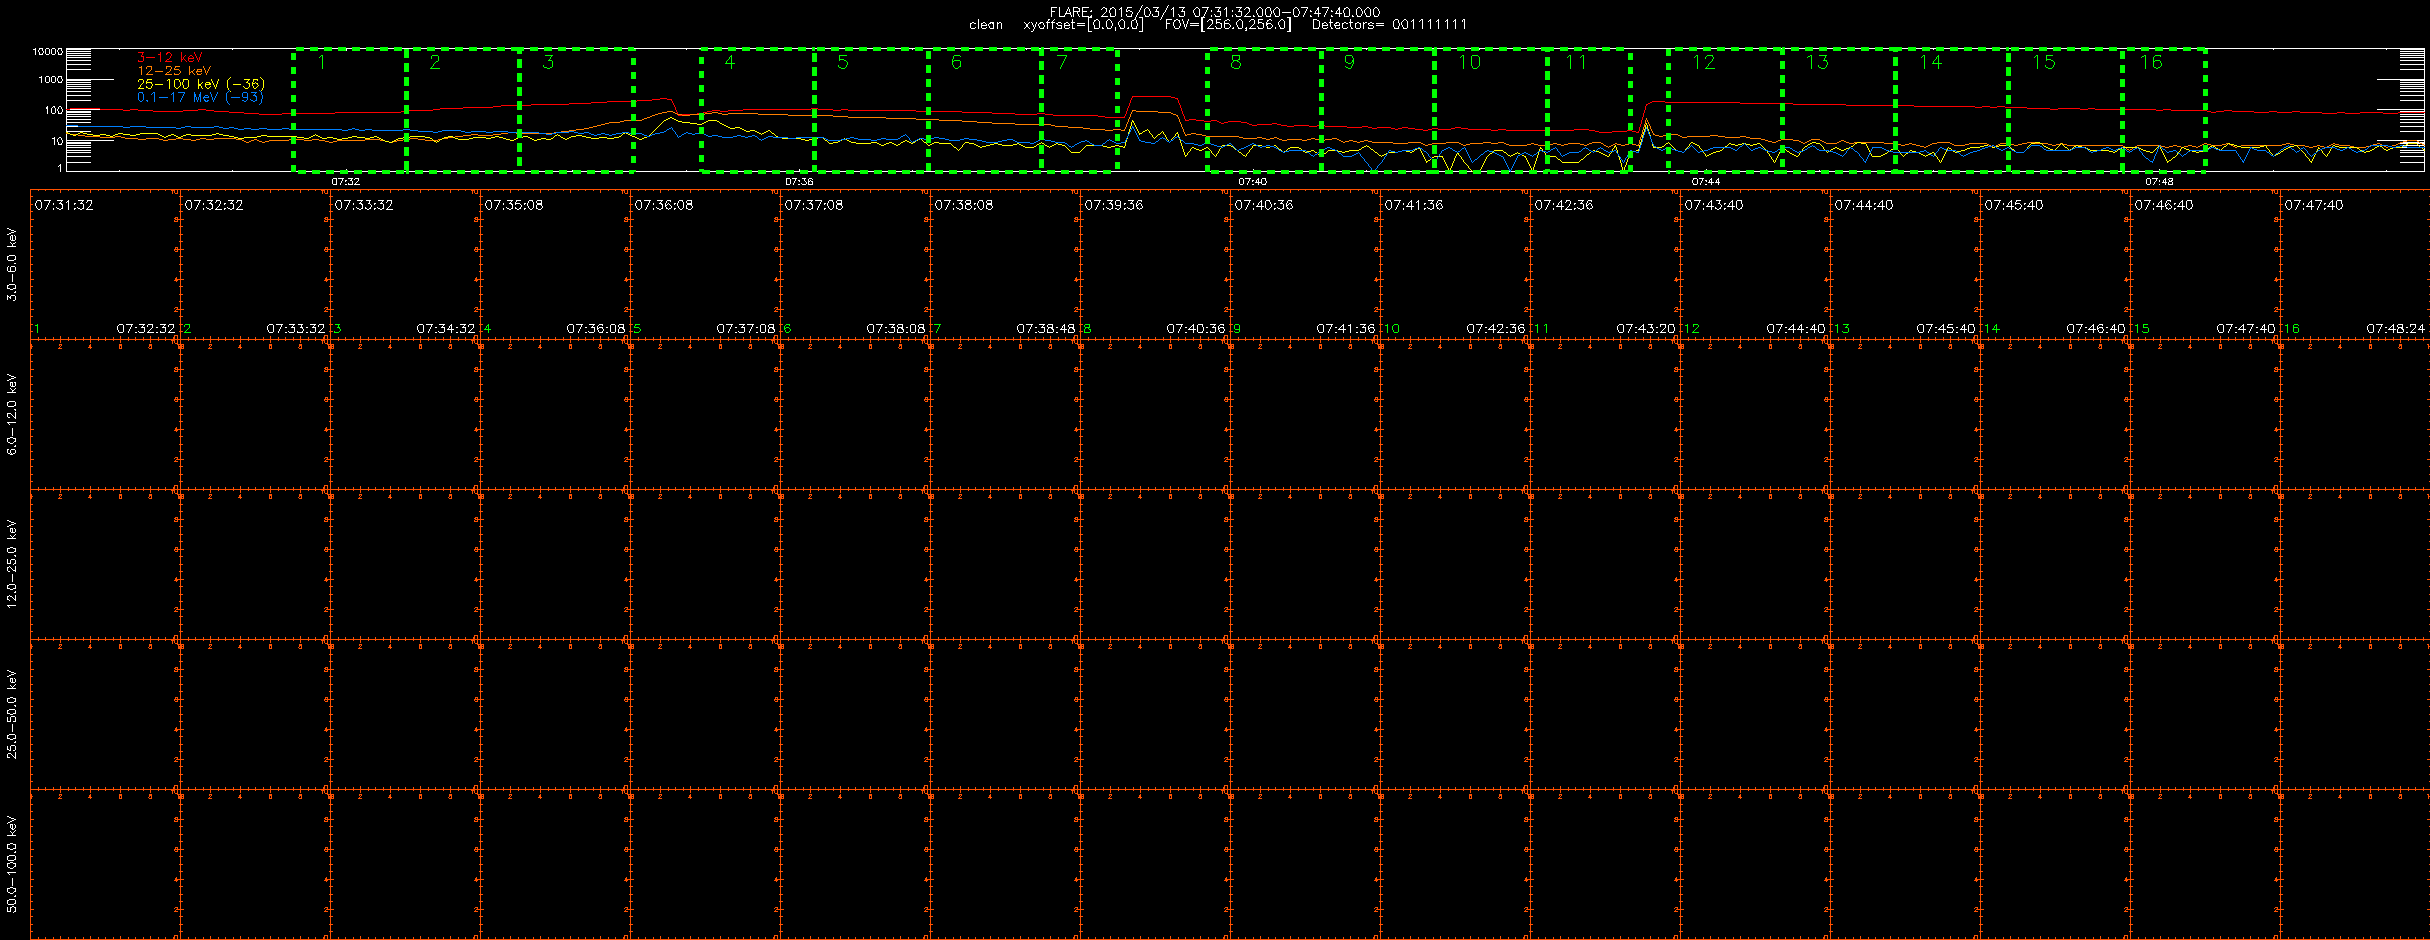Click the 1000 y-axis label of light curve
The width and height of the screenshot is (2430, 940).
point(51,80)
